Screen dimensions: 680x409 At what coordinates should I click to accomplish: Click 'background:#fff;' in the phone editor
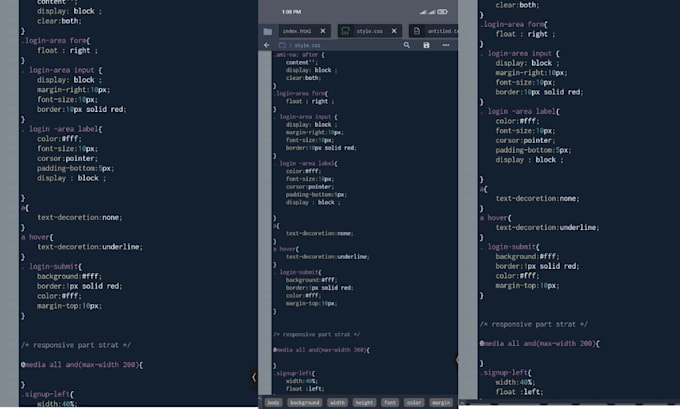tap(310, 280)
